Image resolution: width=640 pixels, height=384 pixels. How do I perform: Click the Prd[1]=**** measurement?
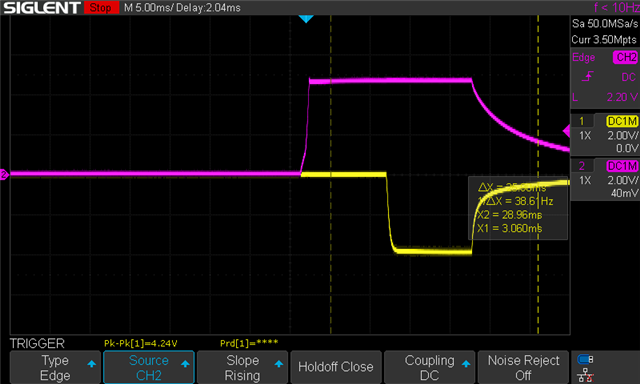pos(249,343)
